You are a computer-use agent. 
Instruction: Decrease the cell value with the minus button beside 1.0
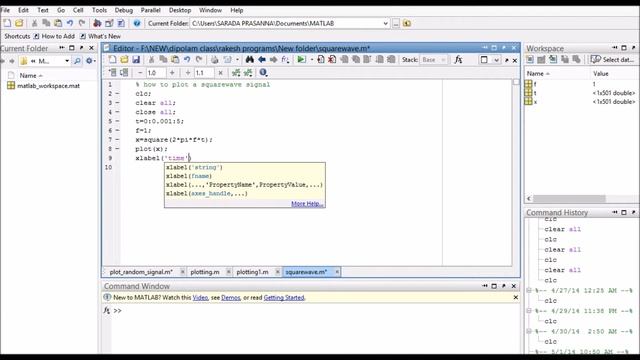140,73
